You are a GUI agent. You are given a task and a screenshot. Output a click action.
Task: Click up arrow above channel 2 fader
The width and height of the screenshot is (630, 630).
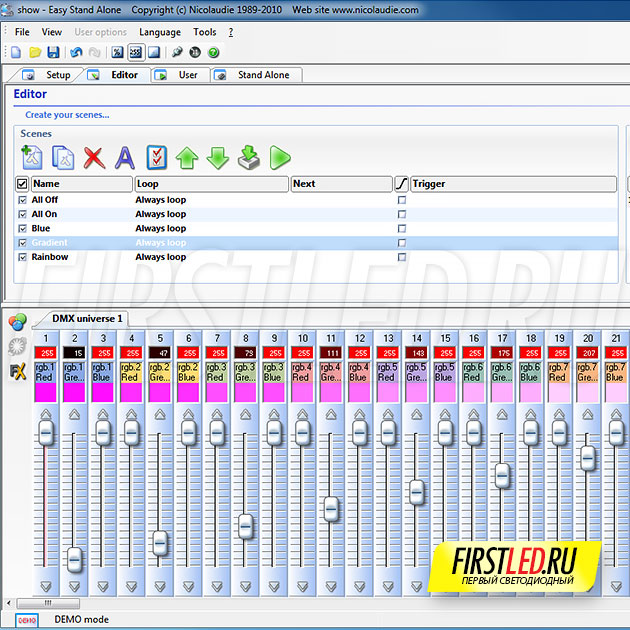click(74, 414)
